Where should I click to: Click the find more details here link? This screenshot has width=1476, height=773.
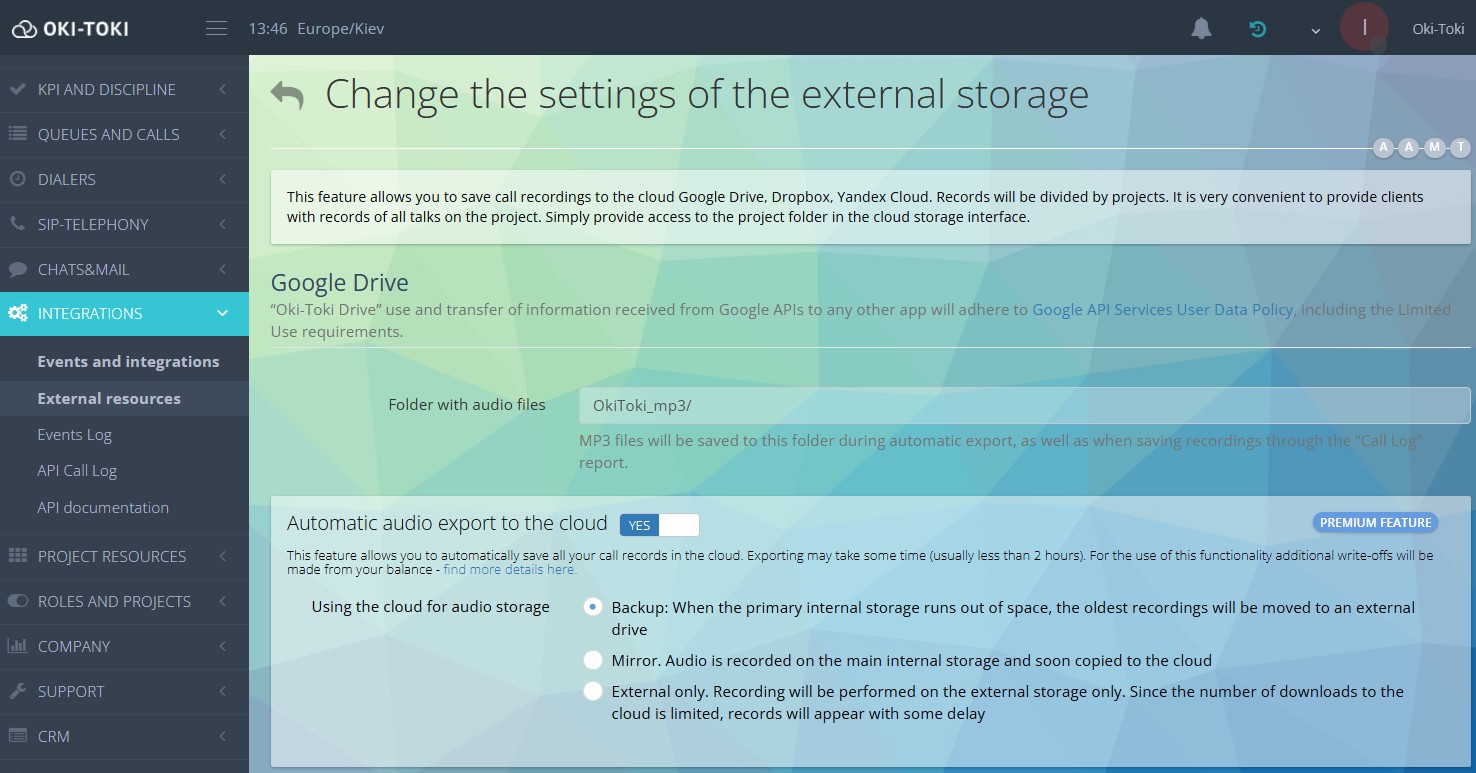click(510, 570)
